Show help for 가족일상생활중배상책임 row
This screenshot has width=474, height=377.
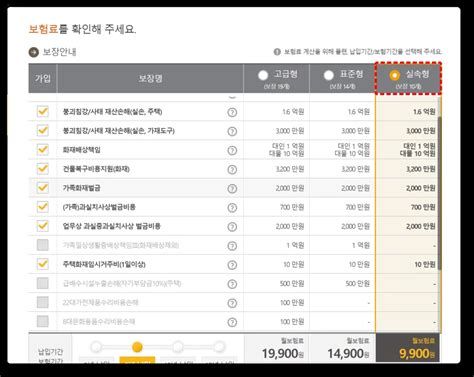(232, 246)
